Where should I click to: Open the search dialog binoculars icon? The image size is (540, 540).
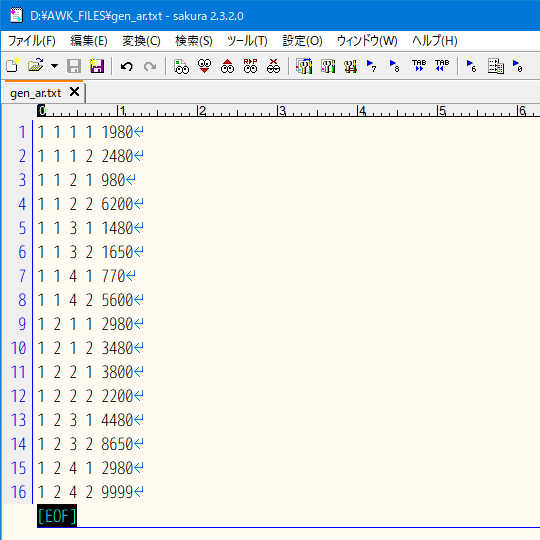pos(181,66)
